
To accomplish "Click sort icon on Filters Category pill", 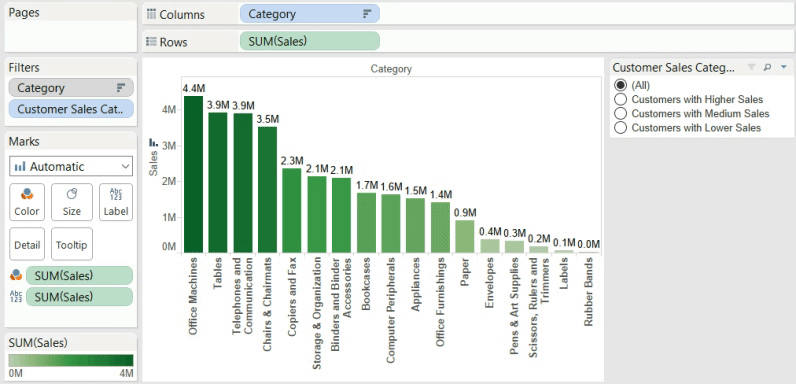I will click(121, 88).
